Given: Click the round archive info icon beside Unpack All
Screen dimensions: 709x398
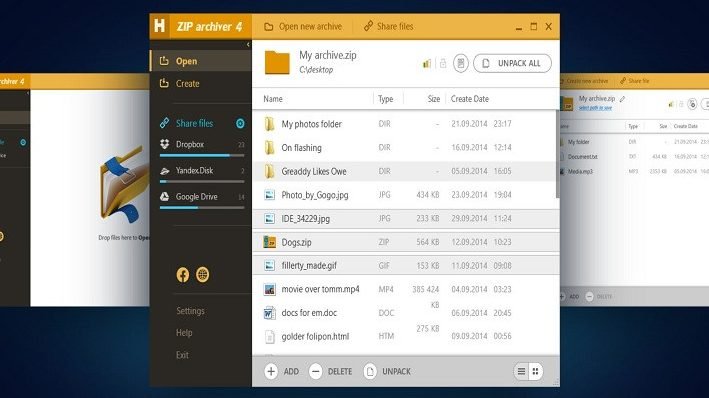Looking at the screenshot, I should click(461, 63).
